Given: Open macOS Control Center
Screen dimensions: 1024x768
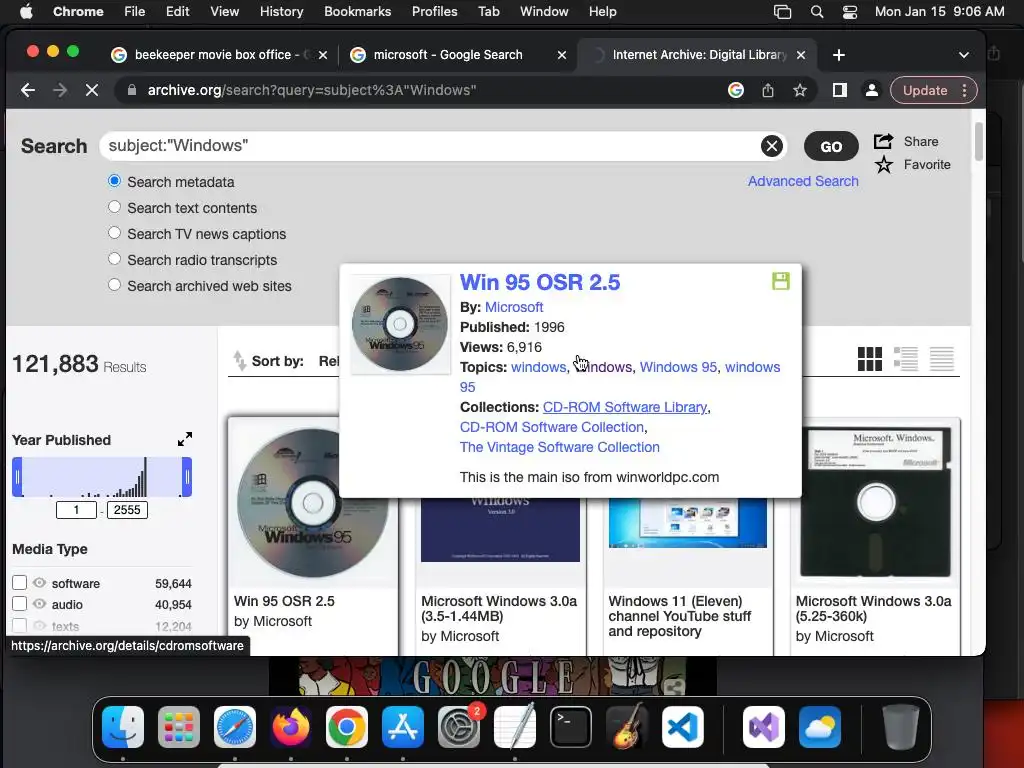Looking at the screenshot, I should 850,12.
